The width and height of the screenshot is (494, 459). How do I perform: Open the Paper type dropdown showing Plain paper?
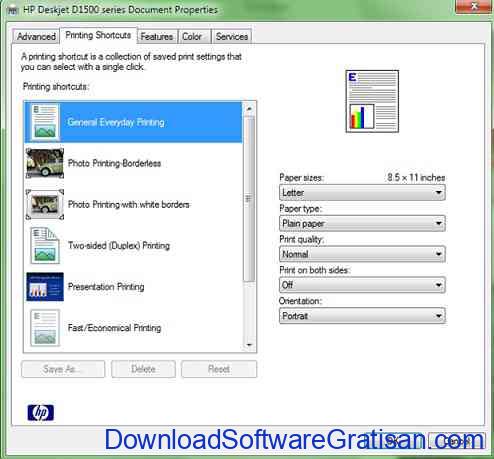[x=362, y=223]
